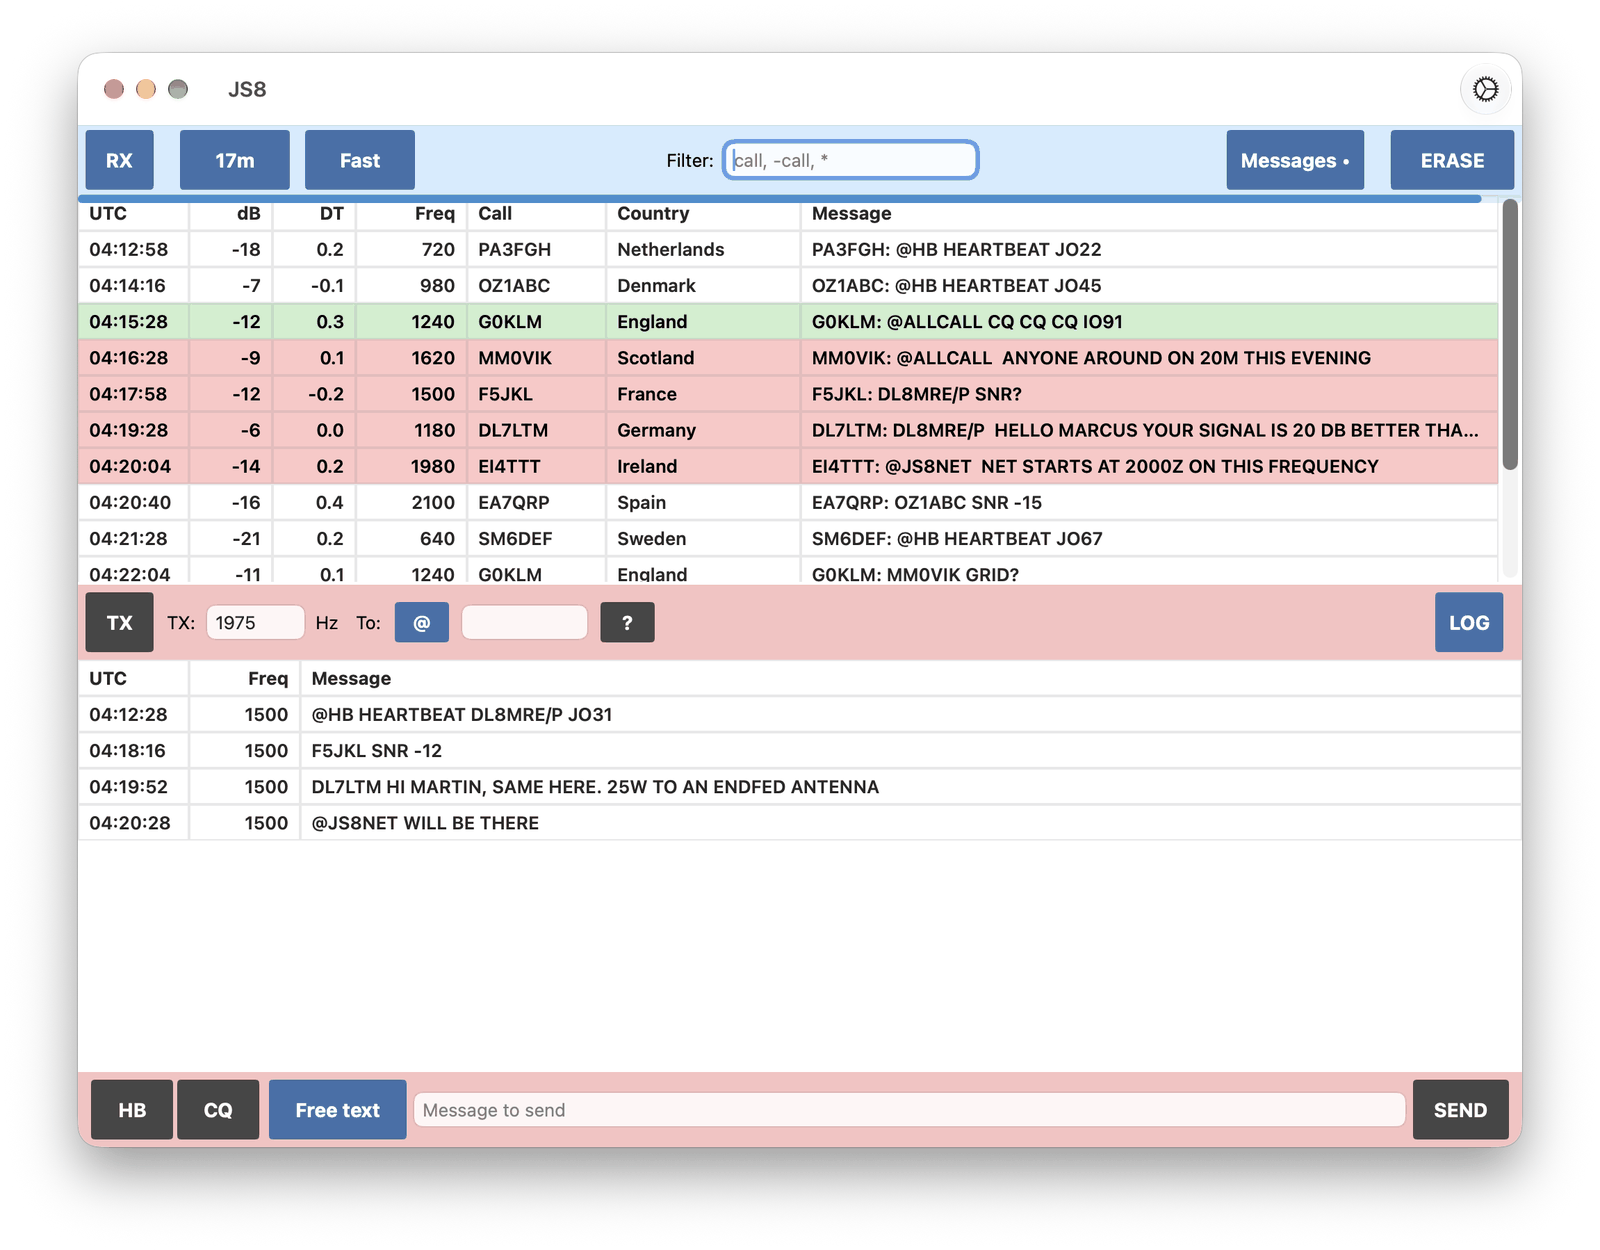
Task: Open settings via the gear icon
Action: point(1486,89)
